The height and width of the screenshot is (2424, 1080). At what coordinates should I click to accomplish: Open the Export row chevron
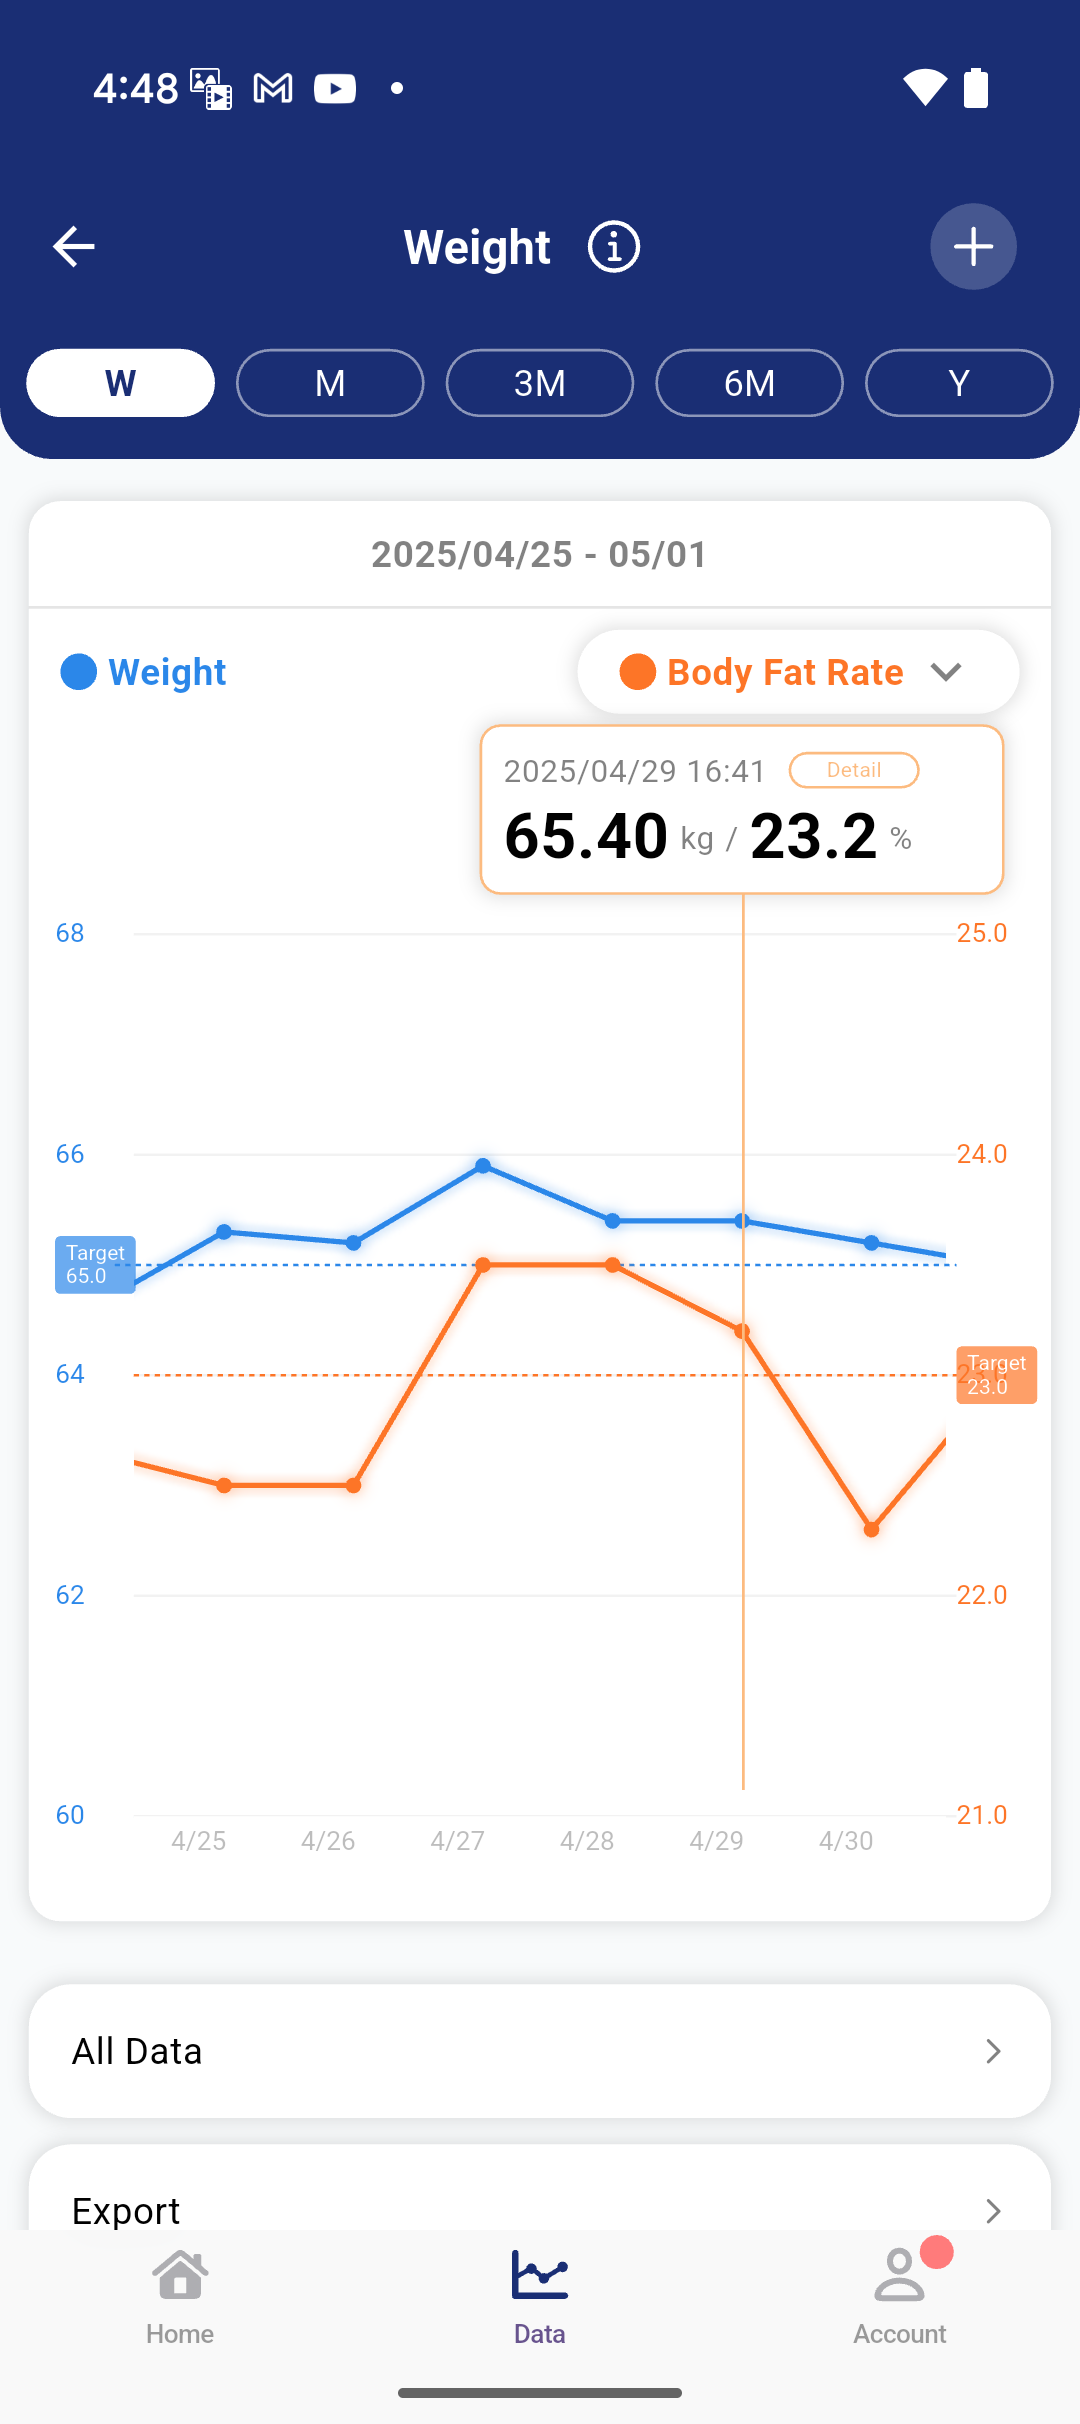pos(992,2210)
